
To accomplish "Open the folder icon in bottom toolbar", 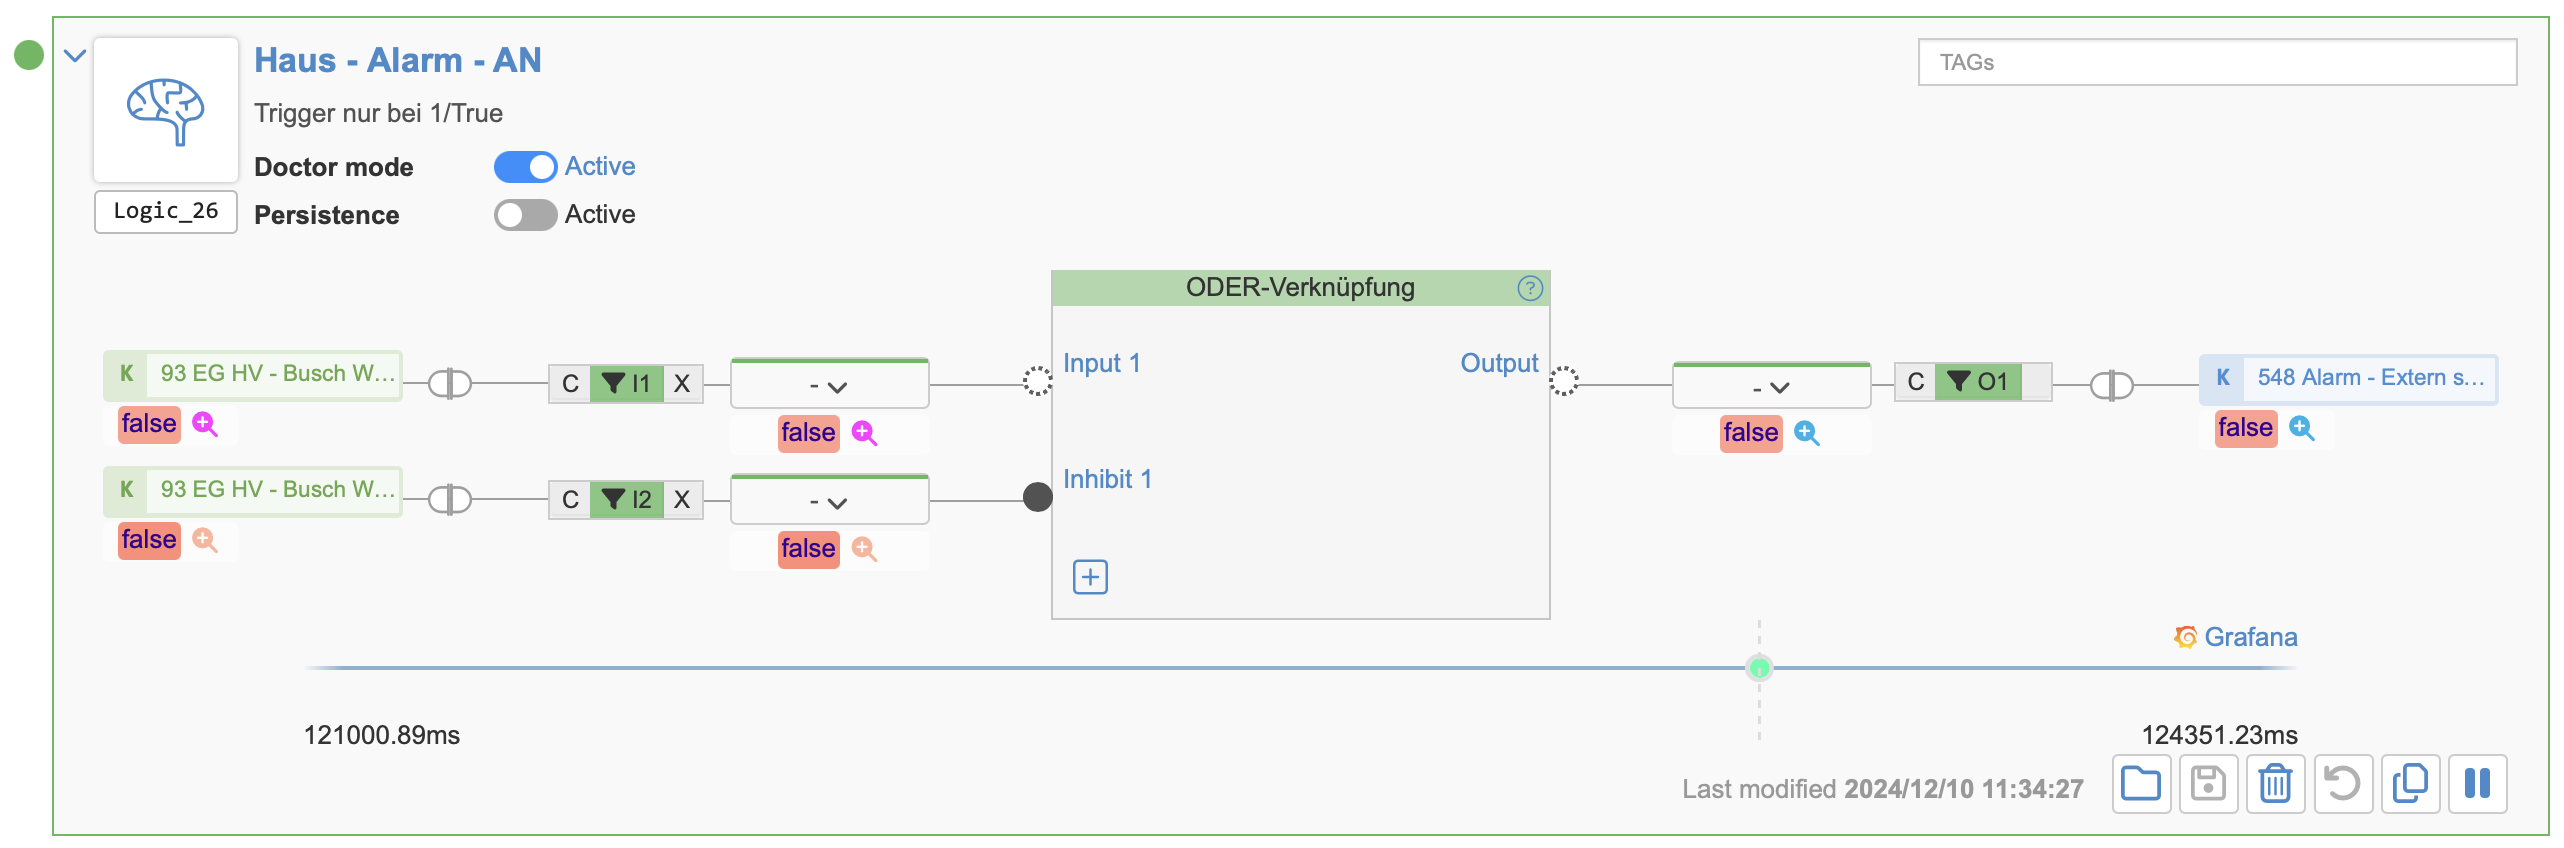I will click(2141, 783).
